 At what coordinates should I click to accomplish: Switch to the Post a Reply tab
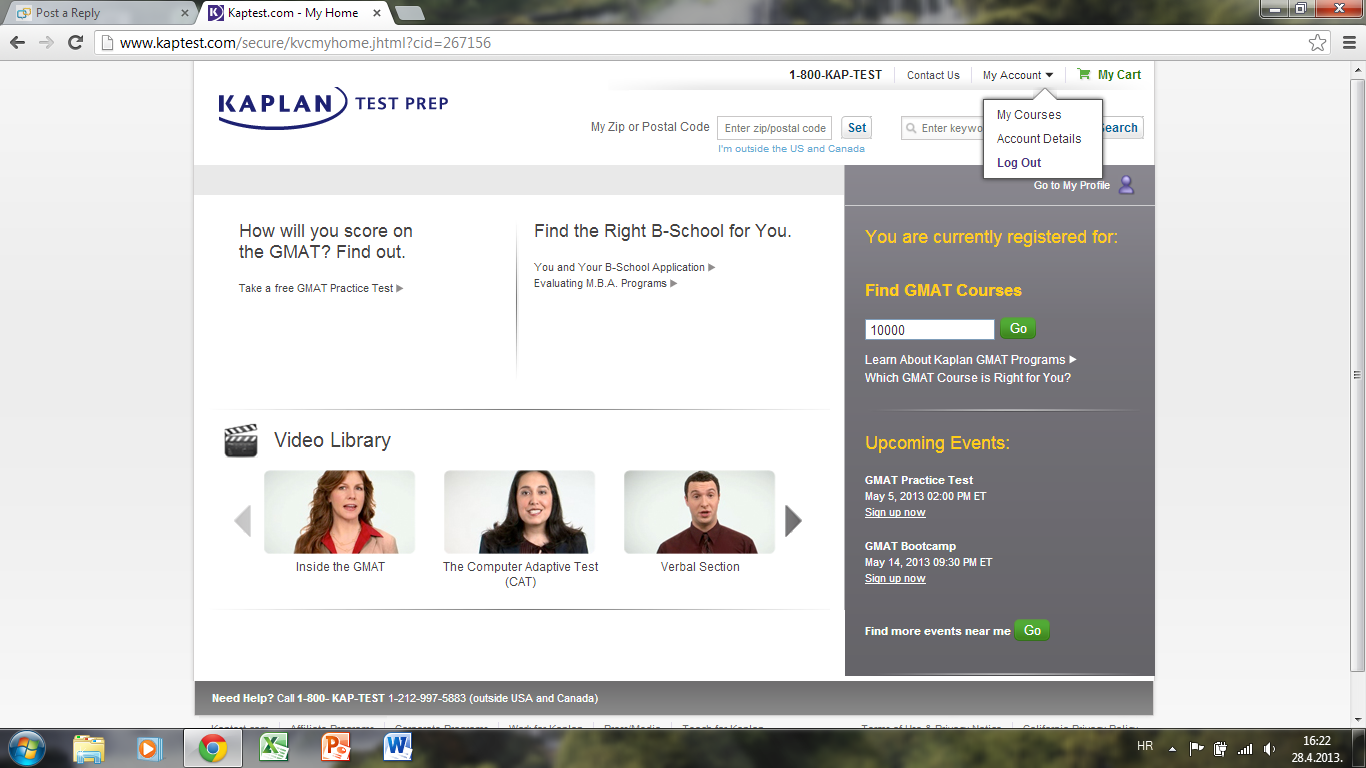(x=98, y=13)
